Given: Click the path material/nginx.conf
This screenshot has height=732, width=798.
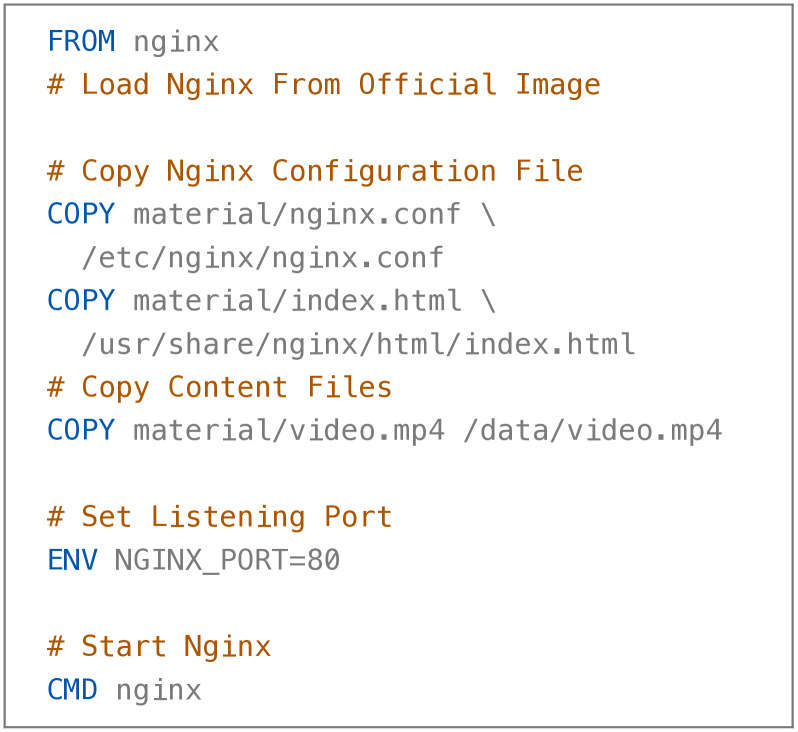Looking at the screenshot, I should (297, 215).
